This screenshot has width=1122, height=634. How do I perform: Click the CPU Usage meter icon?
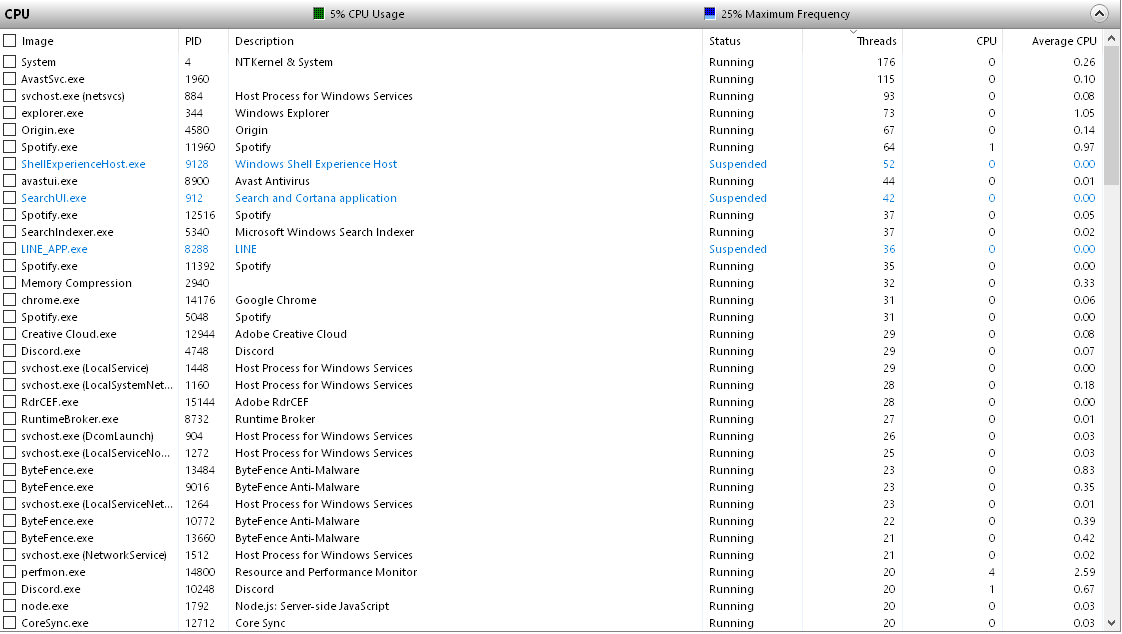pyautogui.click(x=317, y=13)
